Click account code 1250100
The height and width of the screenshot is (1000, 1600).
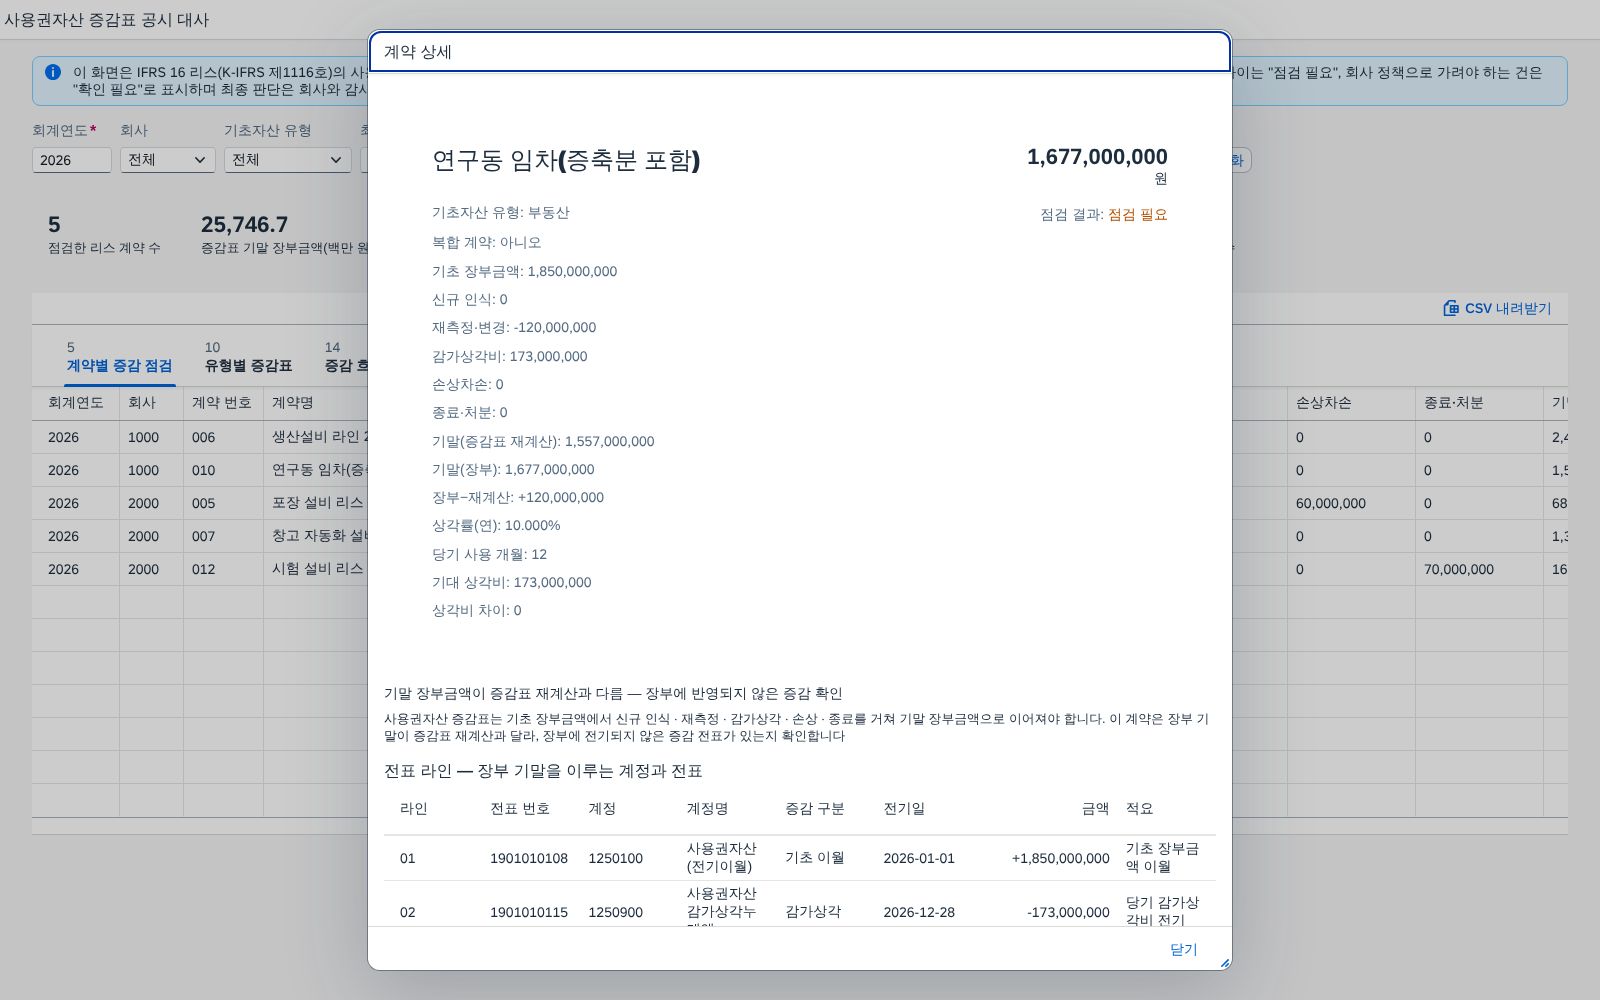[x=616, y=858]
